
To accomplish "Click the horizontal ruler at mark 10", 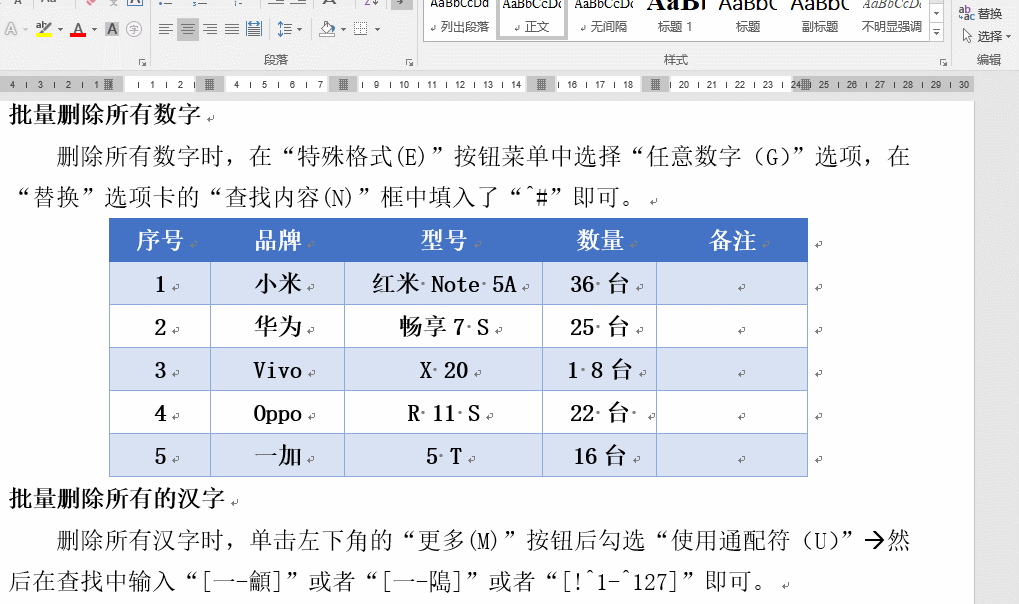I will click(404, 85).
